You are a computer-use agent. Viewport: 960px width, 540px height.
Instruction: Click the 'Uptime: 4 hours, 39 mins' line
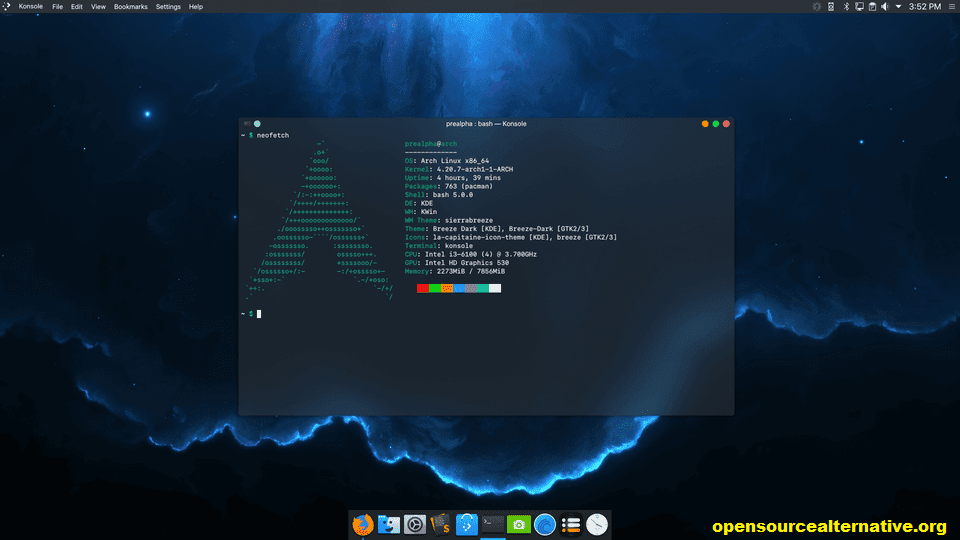[452, 178]
